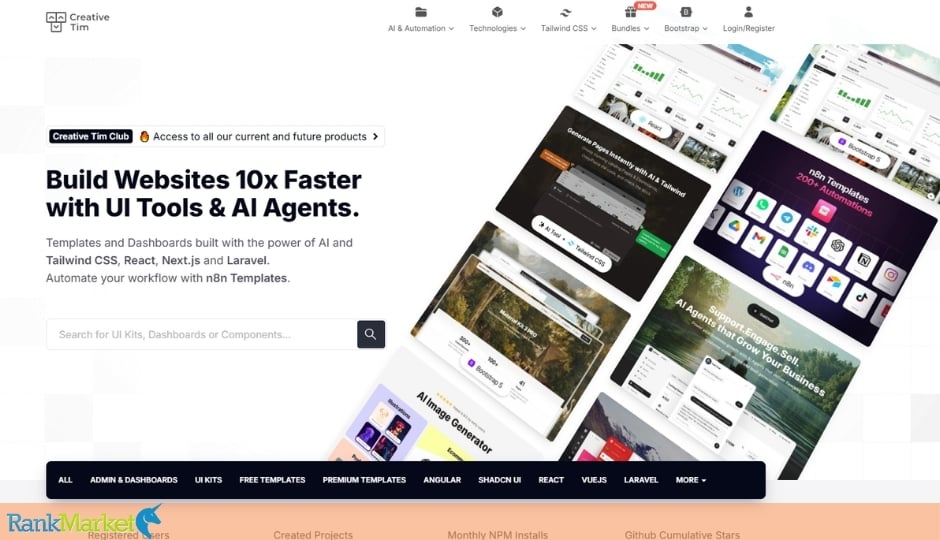
Task: Click the Bundles gift icon
Action: [630, 12]
